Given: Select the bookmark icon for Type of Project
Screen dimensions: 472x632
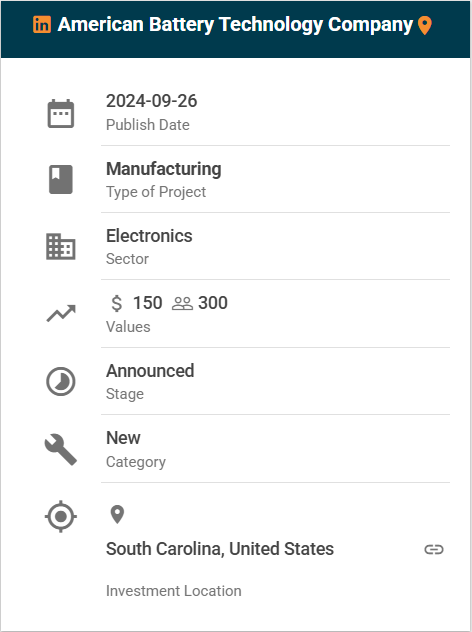Looking at the screenshot, I should pyautogui.click(x=61, y=179).
